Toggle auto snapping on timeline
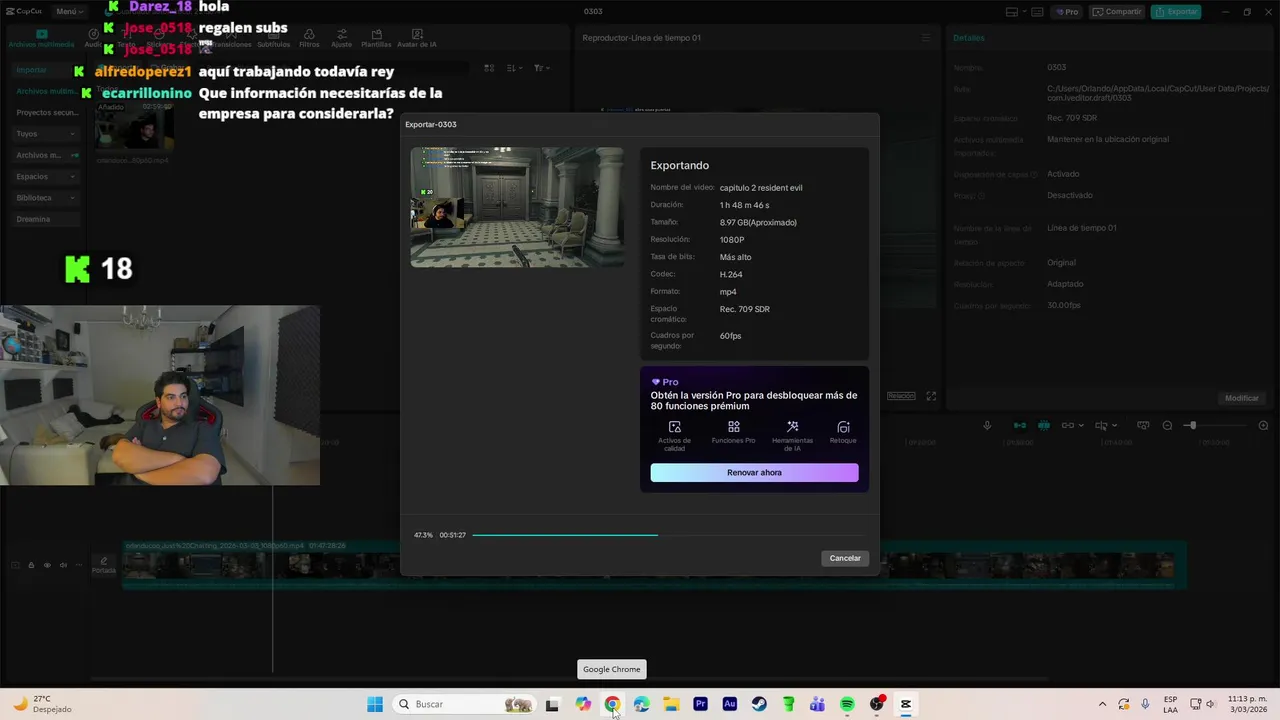This screenshot has width=1280, height=720. 1044,426
